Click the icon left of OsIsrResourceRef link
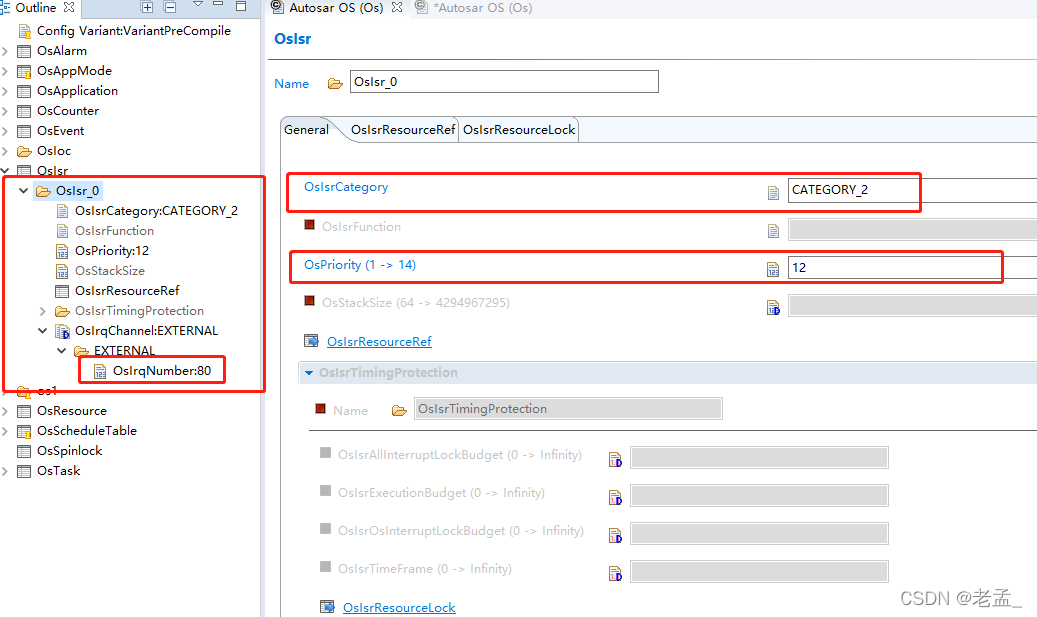Viewport: 1037px width, 617px height. point(311,341)
